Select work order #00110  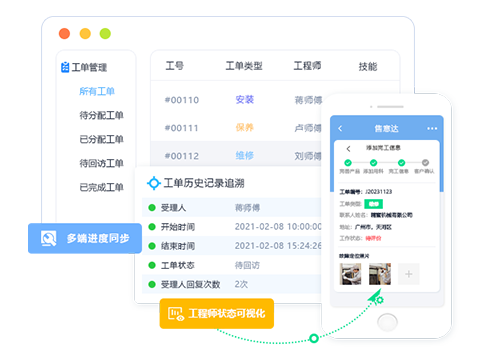182,100
